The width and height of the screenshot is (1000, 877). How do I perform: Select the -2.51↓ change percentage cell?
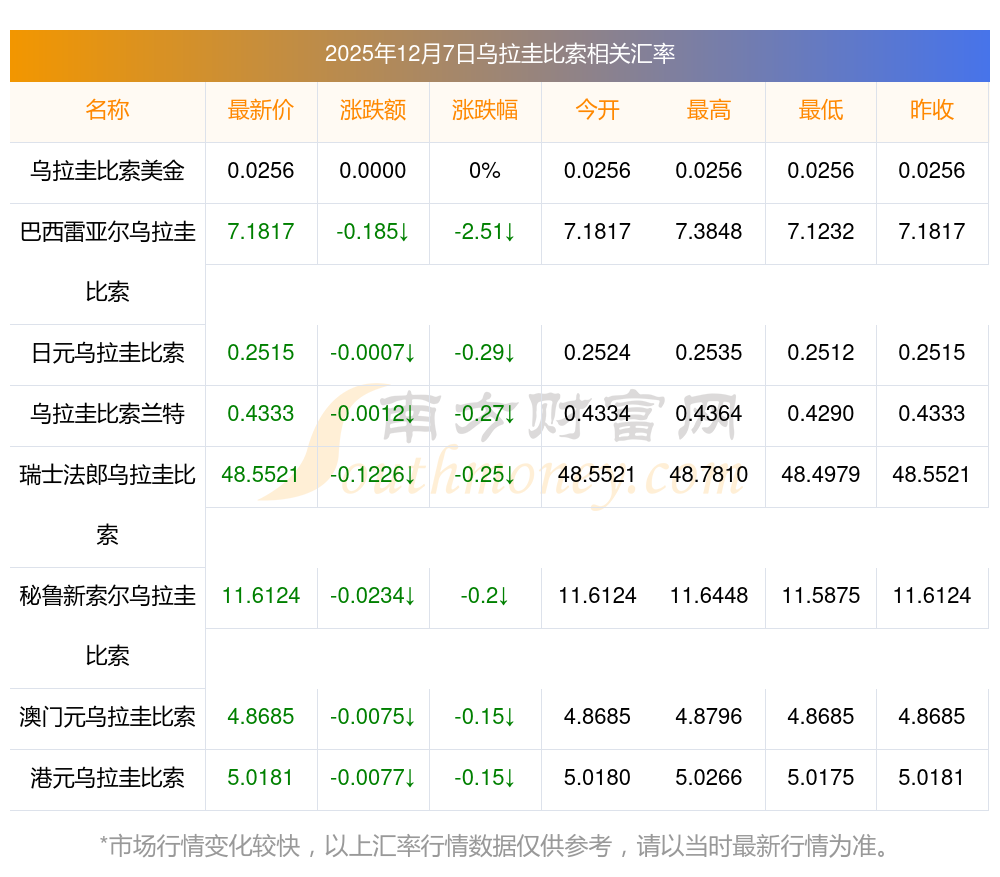click(x=485, y=232)
